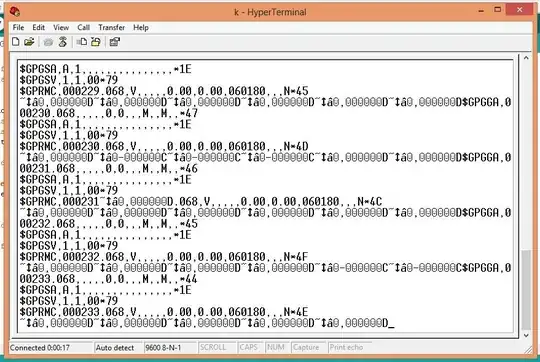The width and height of the screenshot is (540, 362).
Task: Click the Send toolbar icon
Action: [x=82, y=42]
